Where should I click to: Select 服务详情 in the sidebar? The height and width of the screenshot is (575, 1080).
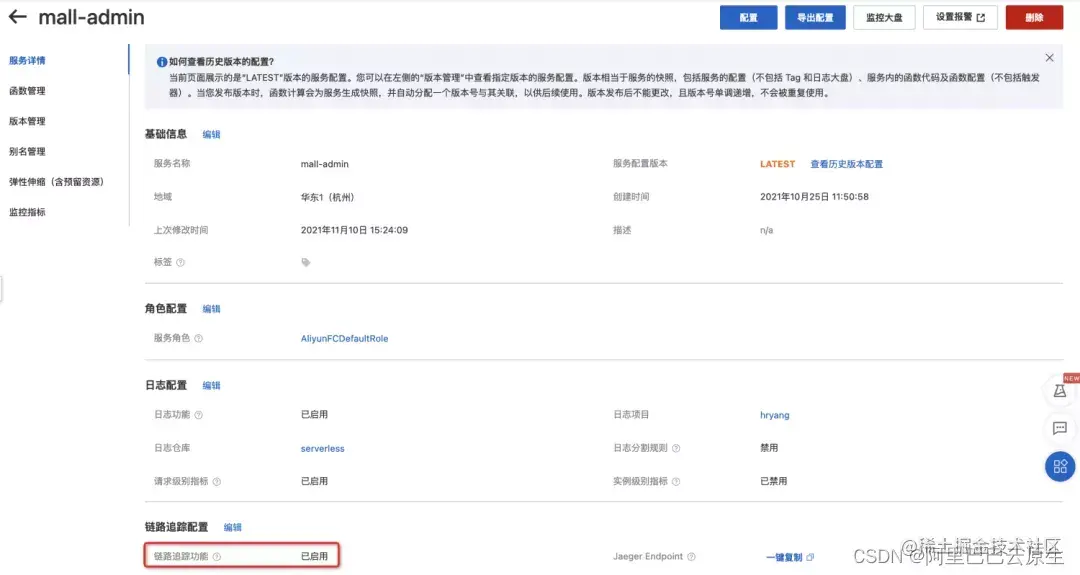tap(28, 61)
